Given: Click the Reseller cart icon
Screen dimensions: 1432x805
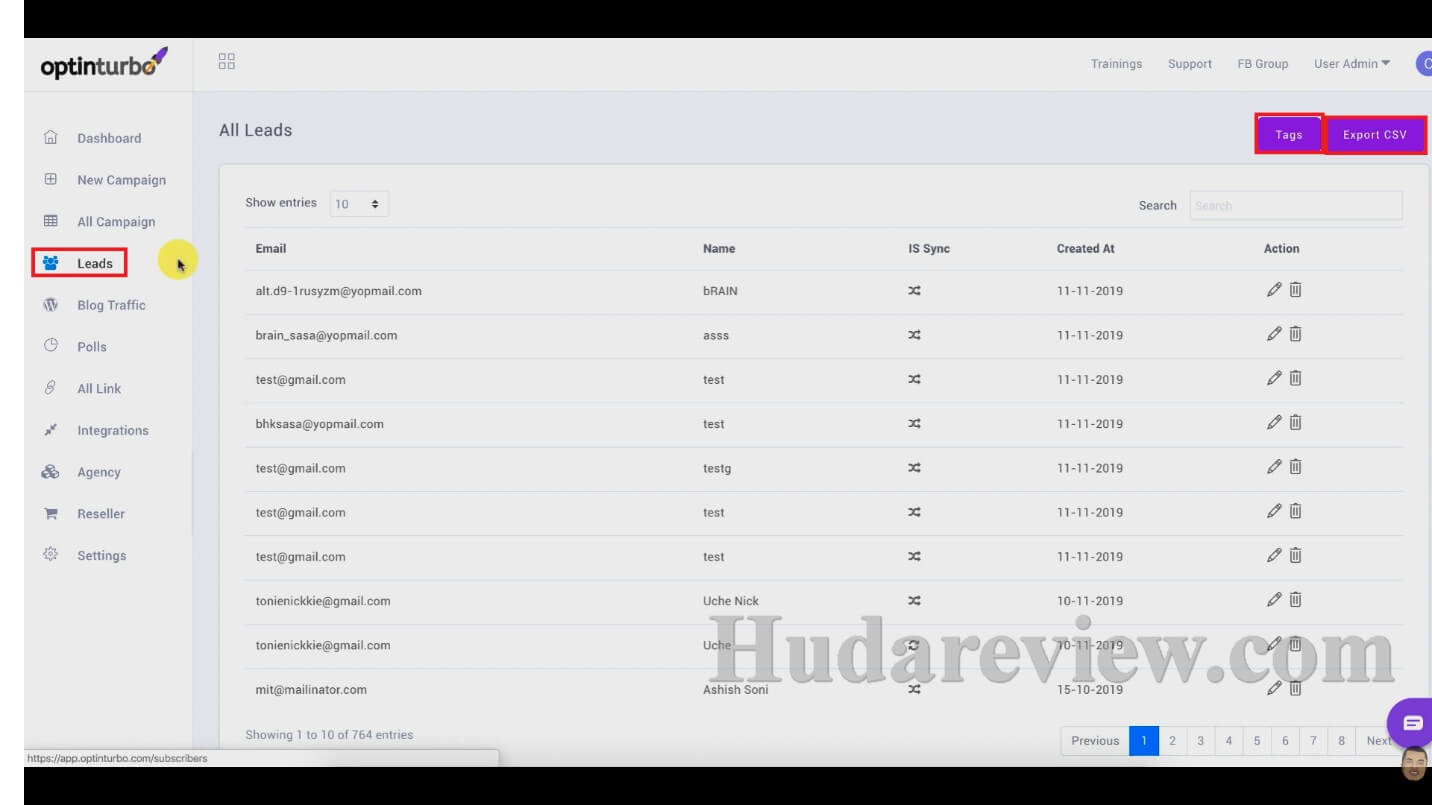Looking at the screenshot, I should (51, 513).
